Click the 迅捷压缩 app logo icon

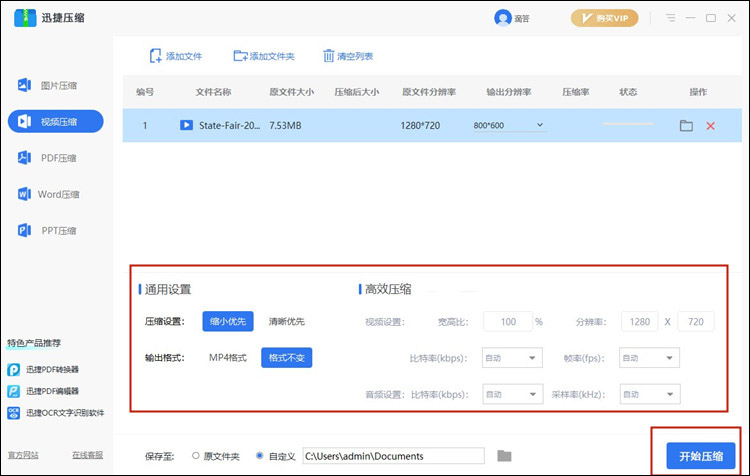pyautogui.click(x=25, y=18)
